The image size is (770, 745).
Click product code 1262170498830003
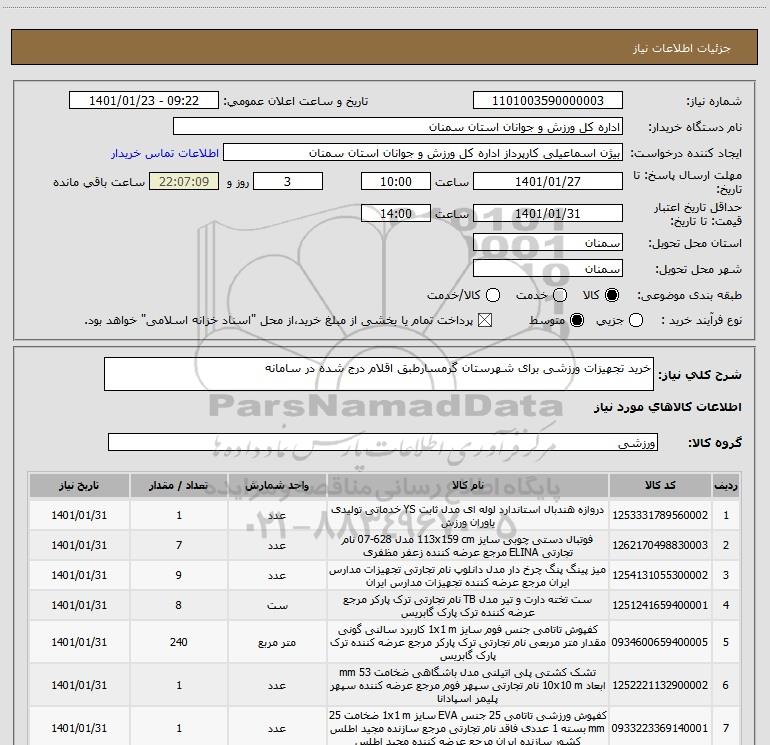click(660, 546)
